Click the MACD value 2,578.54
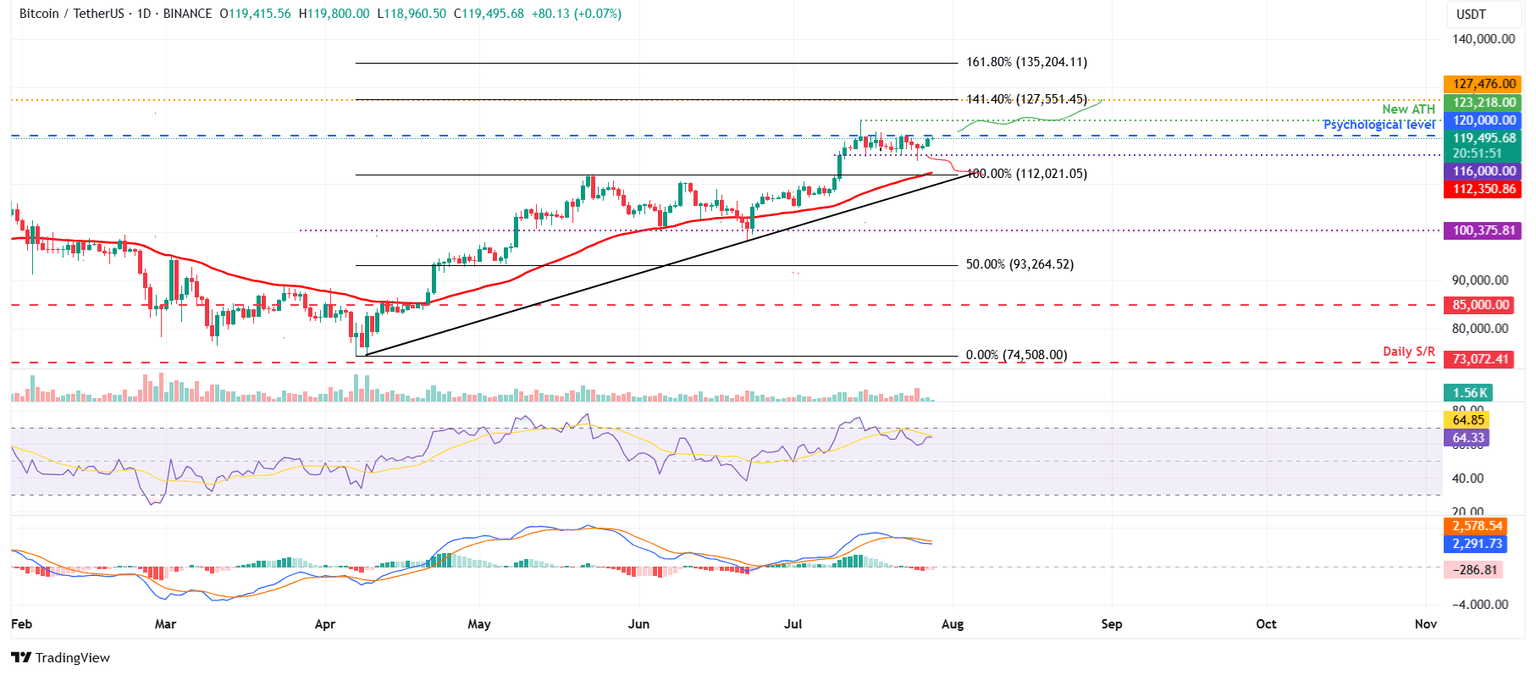Viewport: 1536px width, 676px height. [x=1477, y=524]
